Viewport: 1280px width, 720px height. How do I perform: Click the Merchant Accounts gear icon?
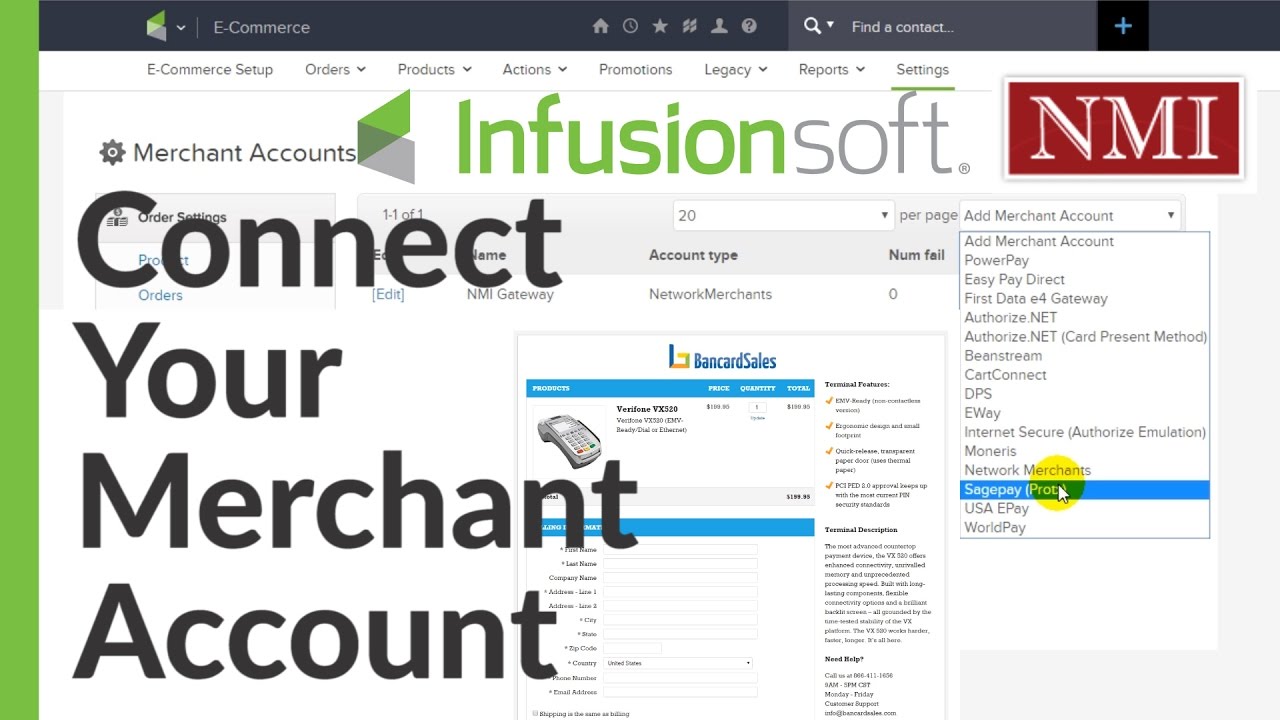(x=112, y=153)
